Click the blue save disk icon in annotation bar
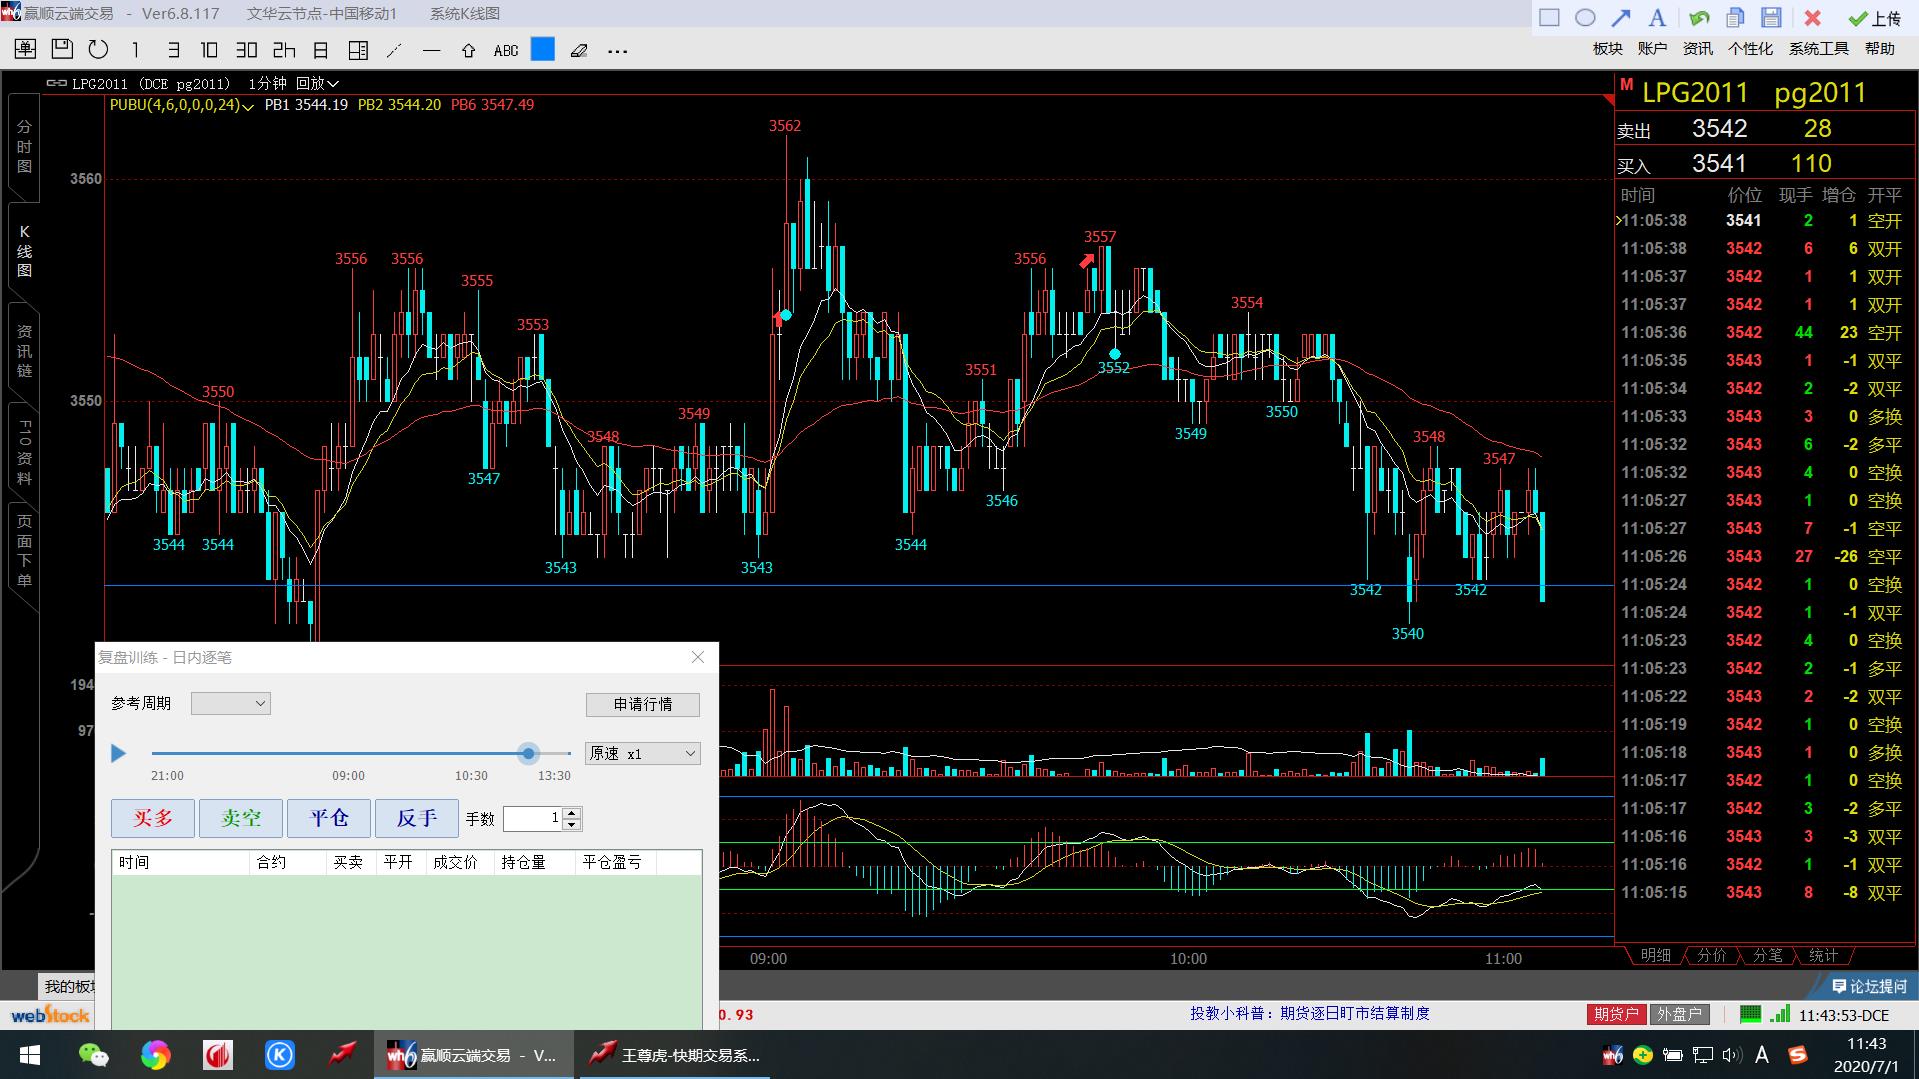The height and width of the screenshot is (1079, 1919). pyautogui.click(x=1771, y=17)
